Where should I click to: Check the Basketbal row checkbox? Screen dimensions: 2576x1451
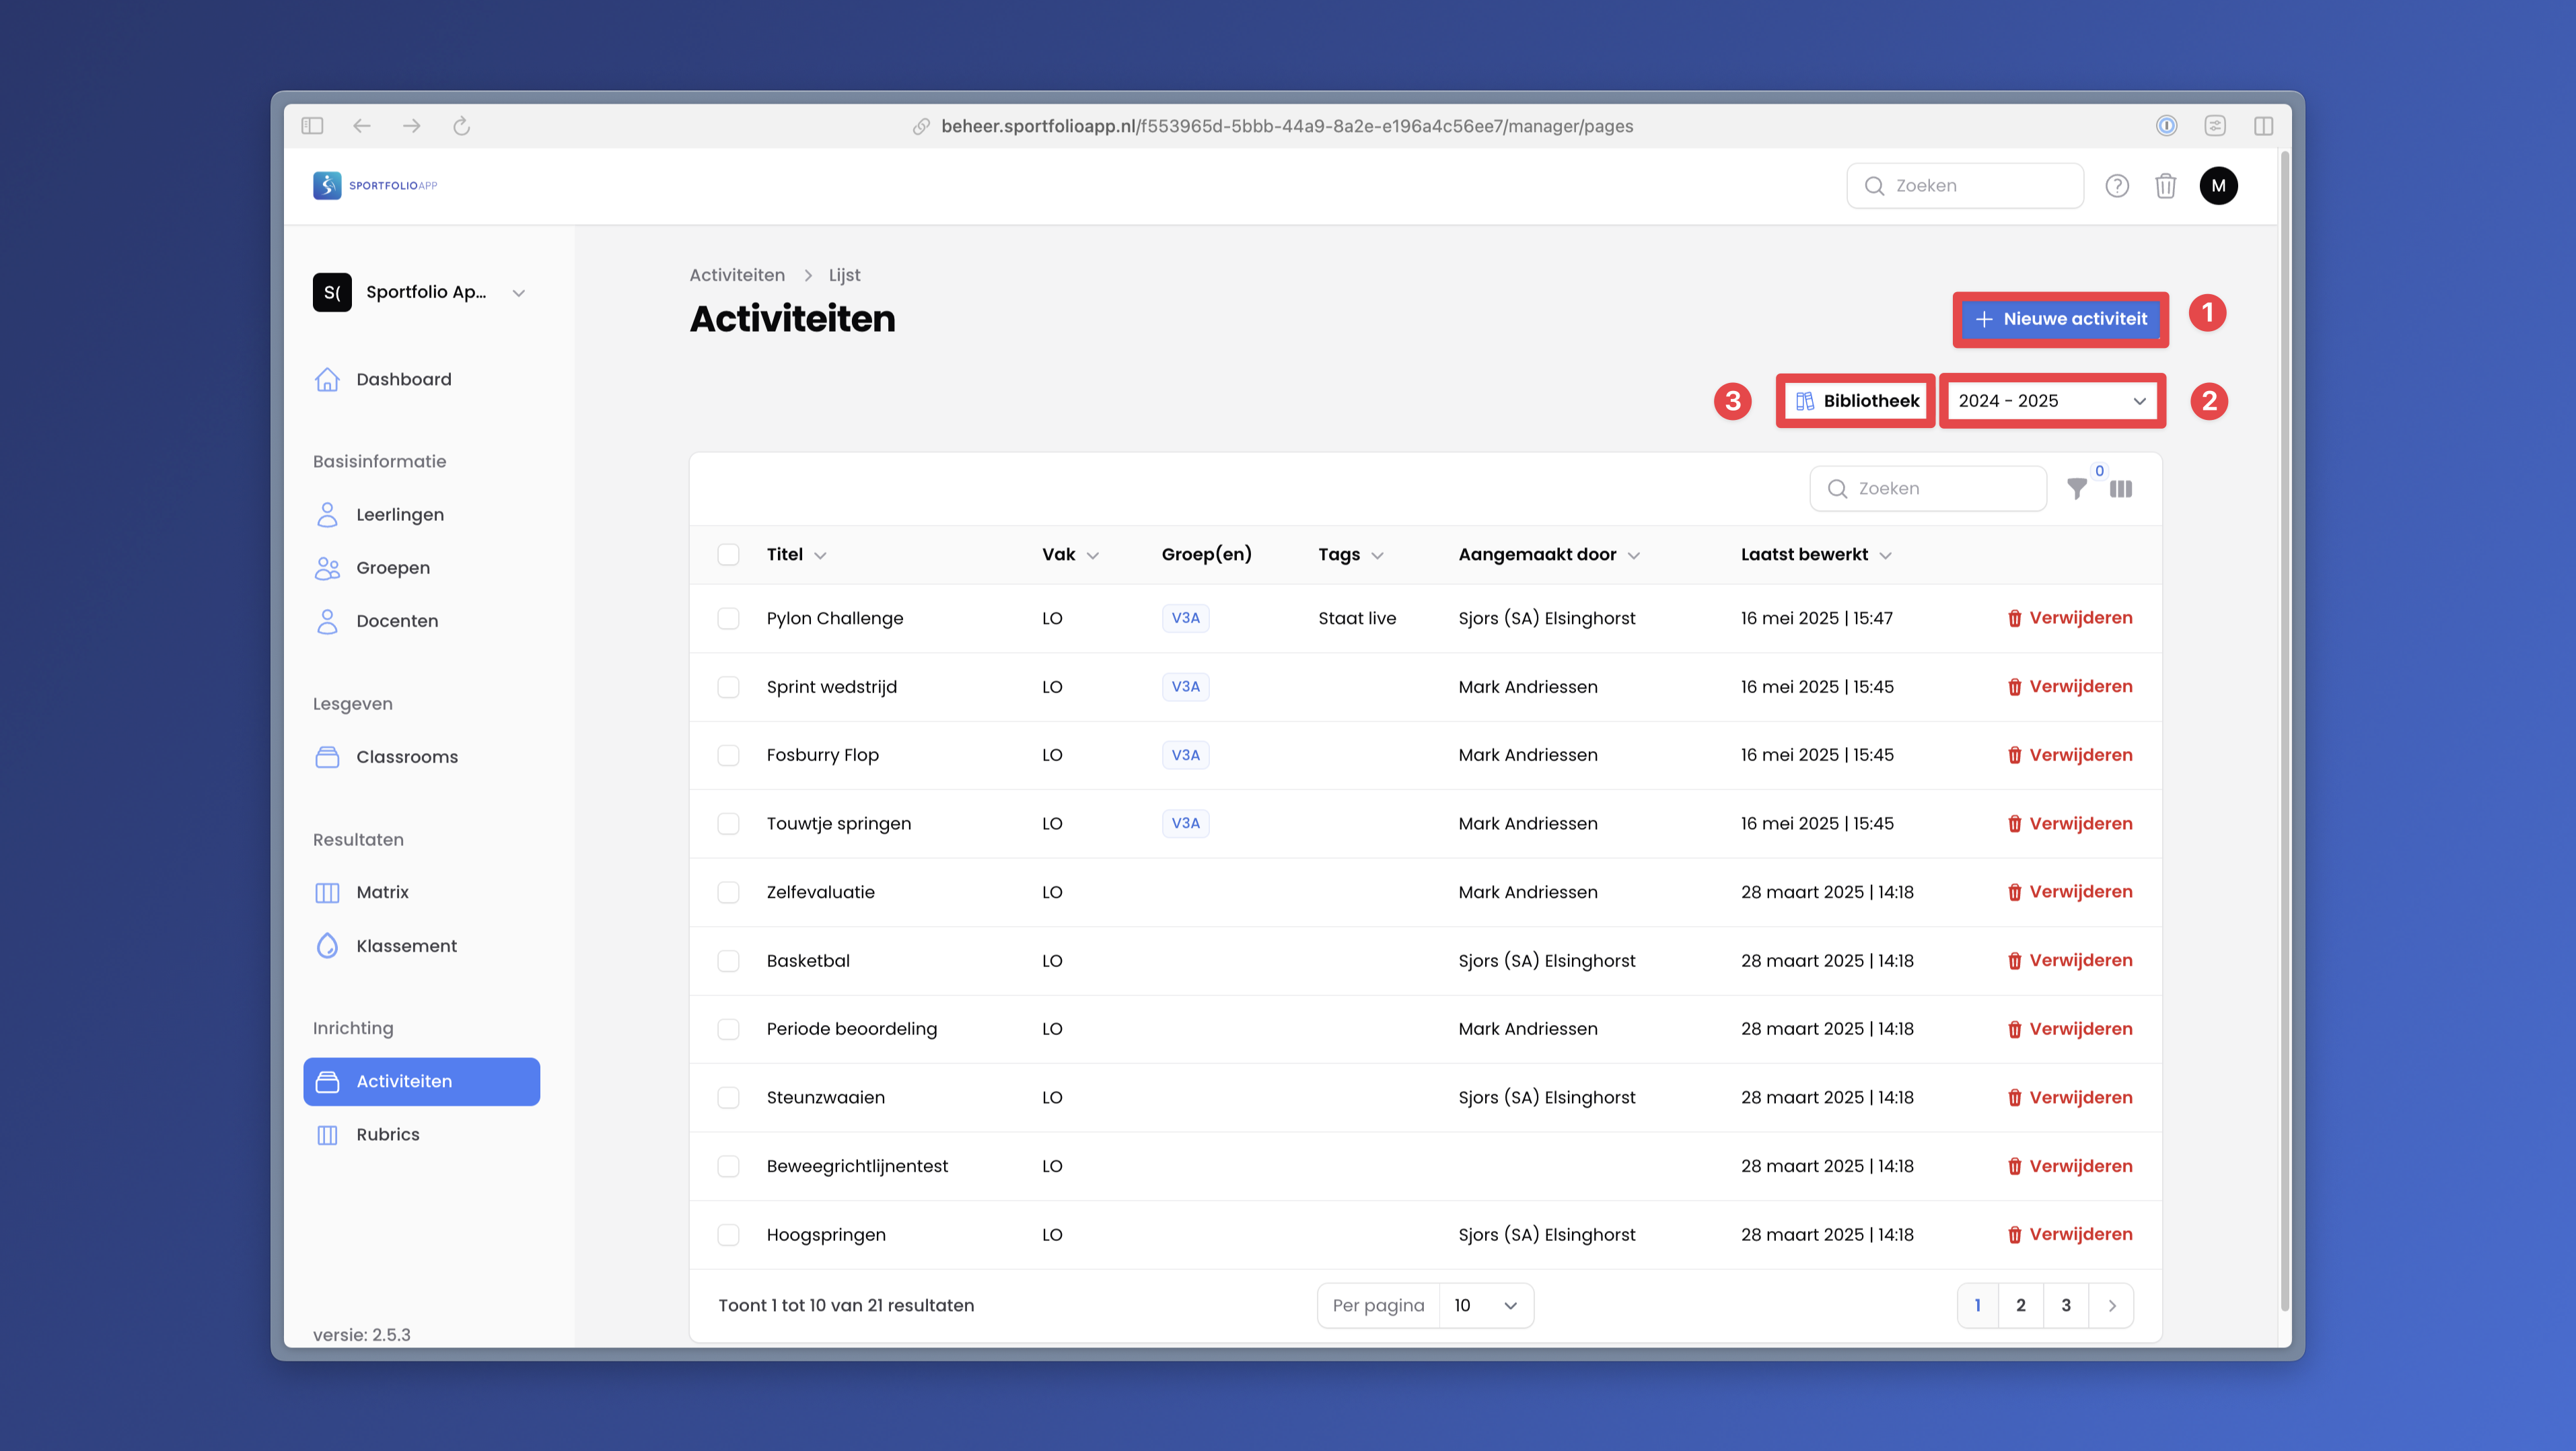[728, 961]
